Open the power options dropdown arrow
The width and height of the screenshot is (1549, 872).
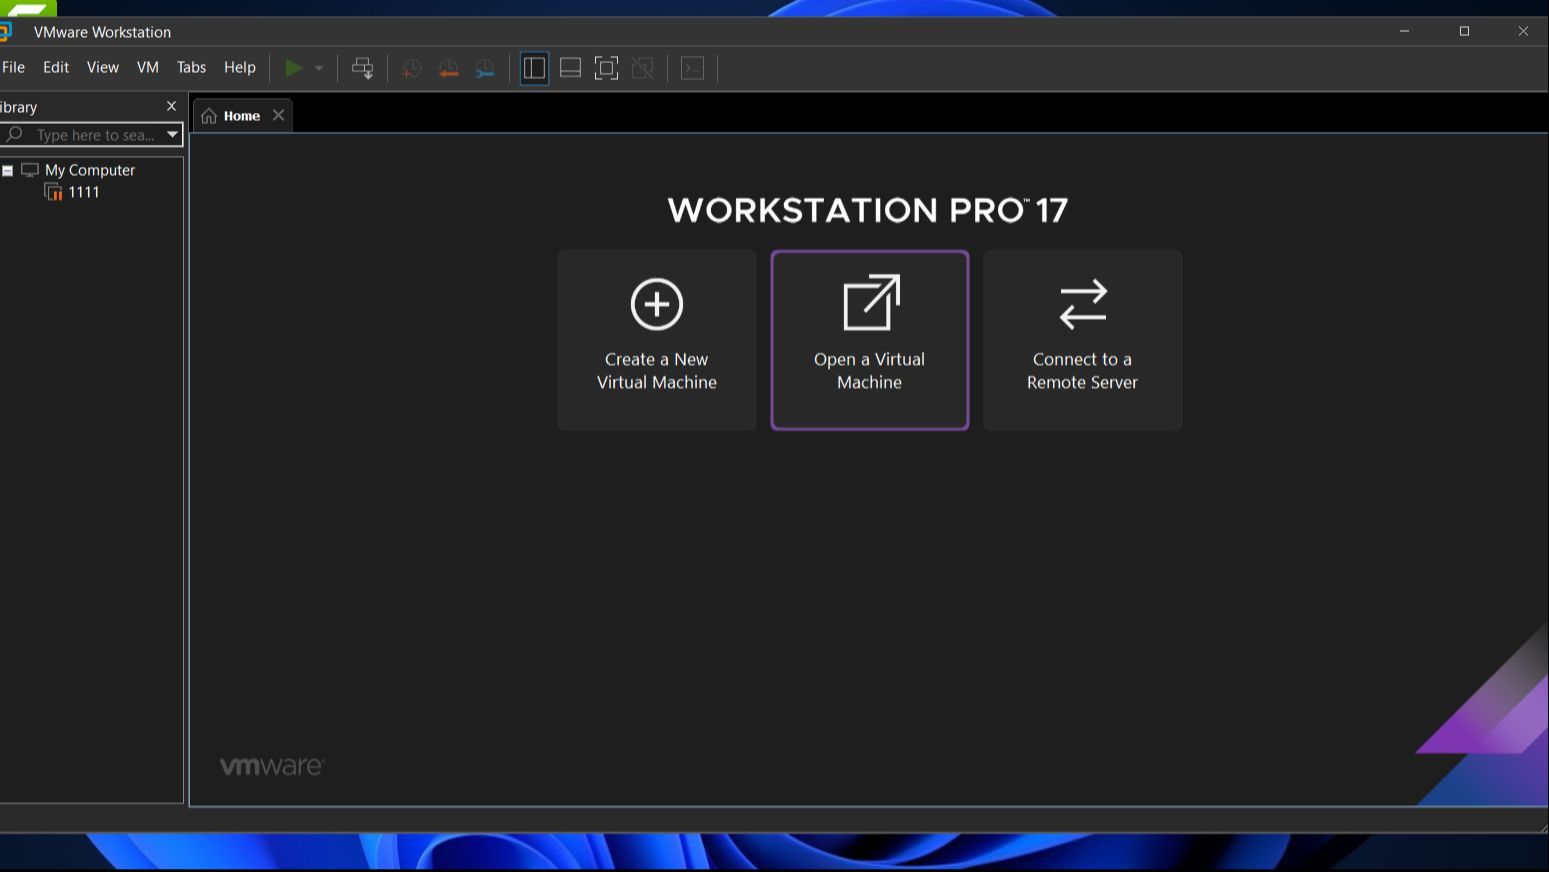click(x=319, y=68)
